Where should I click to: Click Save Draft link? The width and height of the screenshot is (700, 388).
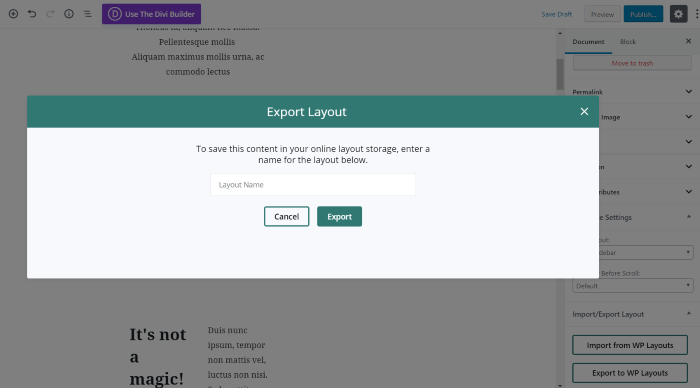point(557,14)
